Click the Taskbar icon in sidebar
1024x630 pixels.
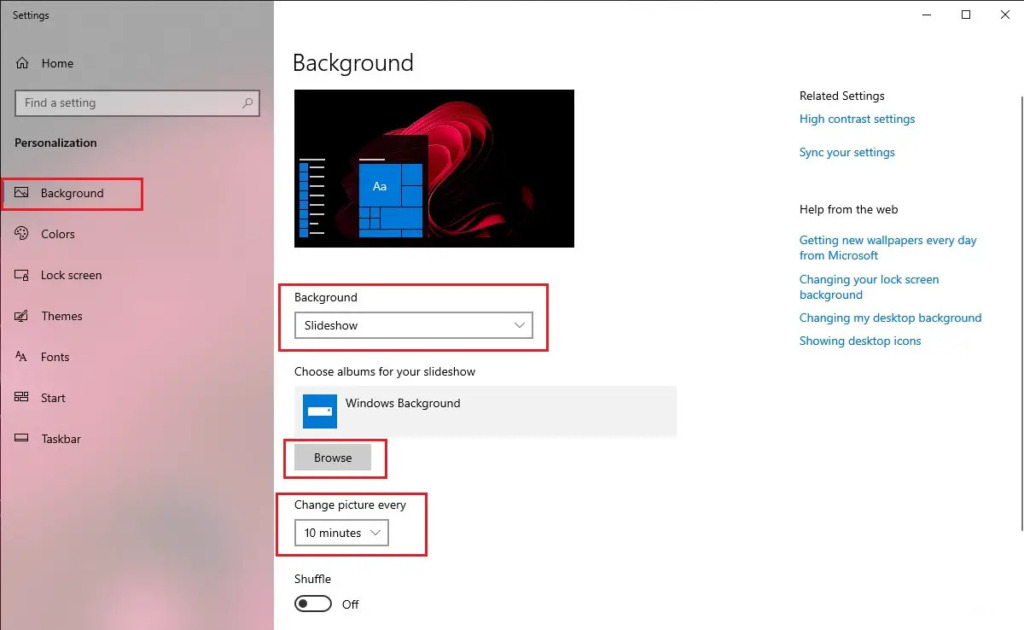click(x=22, y=439)
